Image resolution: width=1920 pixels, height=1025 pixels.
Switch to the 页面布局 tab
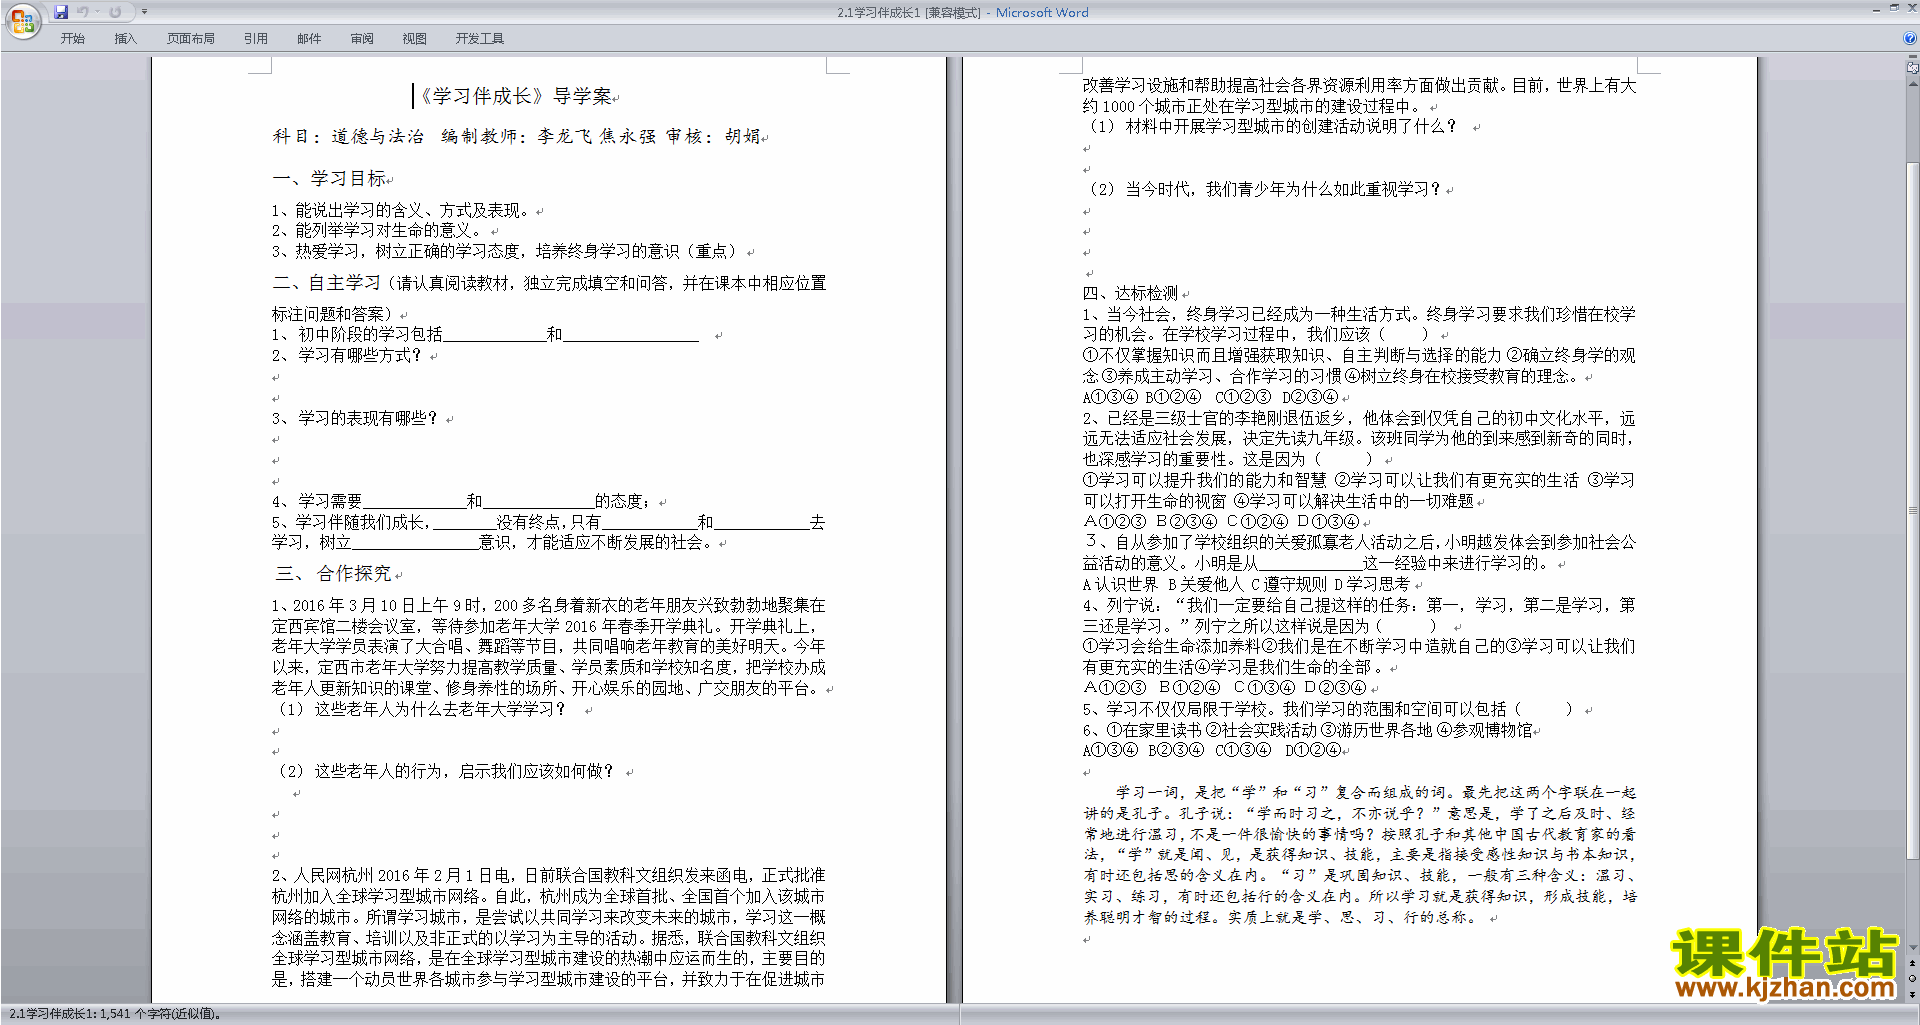pos(191,39)
